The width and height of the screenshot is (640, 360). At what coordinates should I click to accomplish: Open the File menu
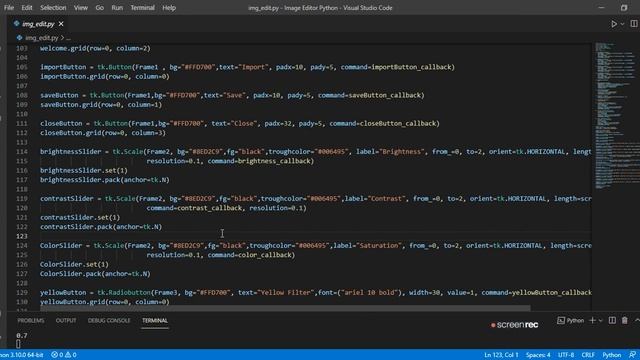[9, 8]
